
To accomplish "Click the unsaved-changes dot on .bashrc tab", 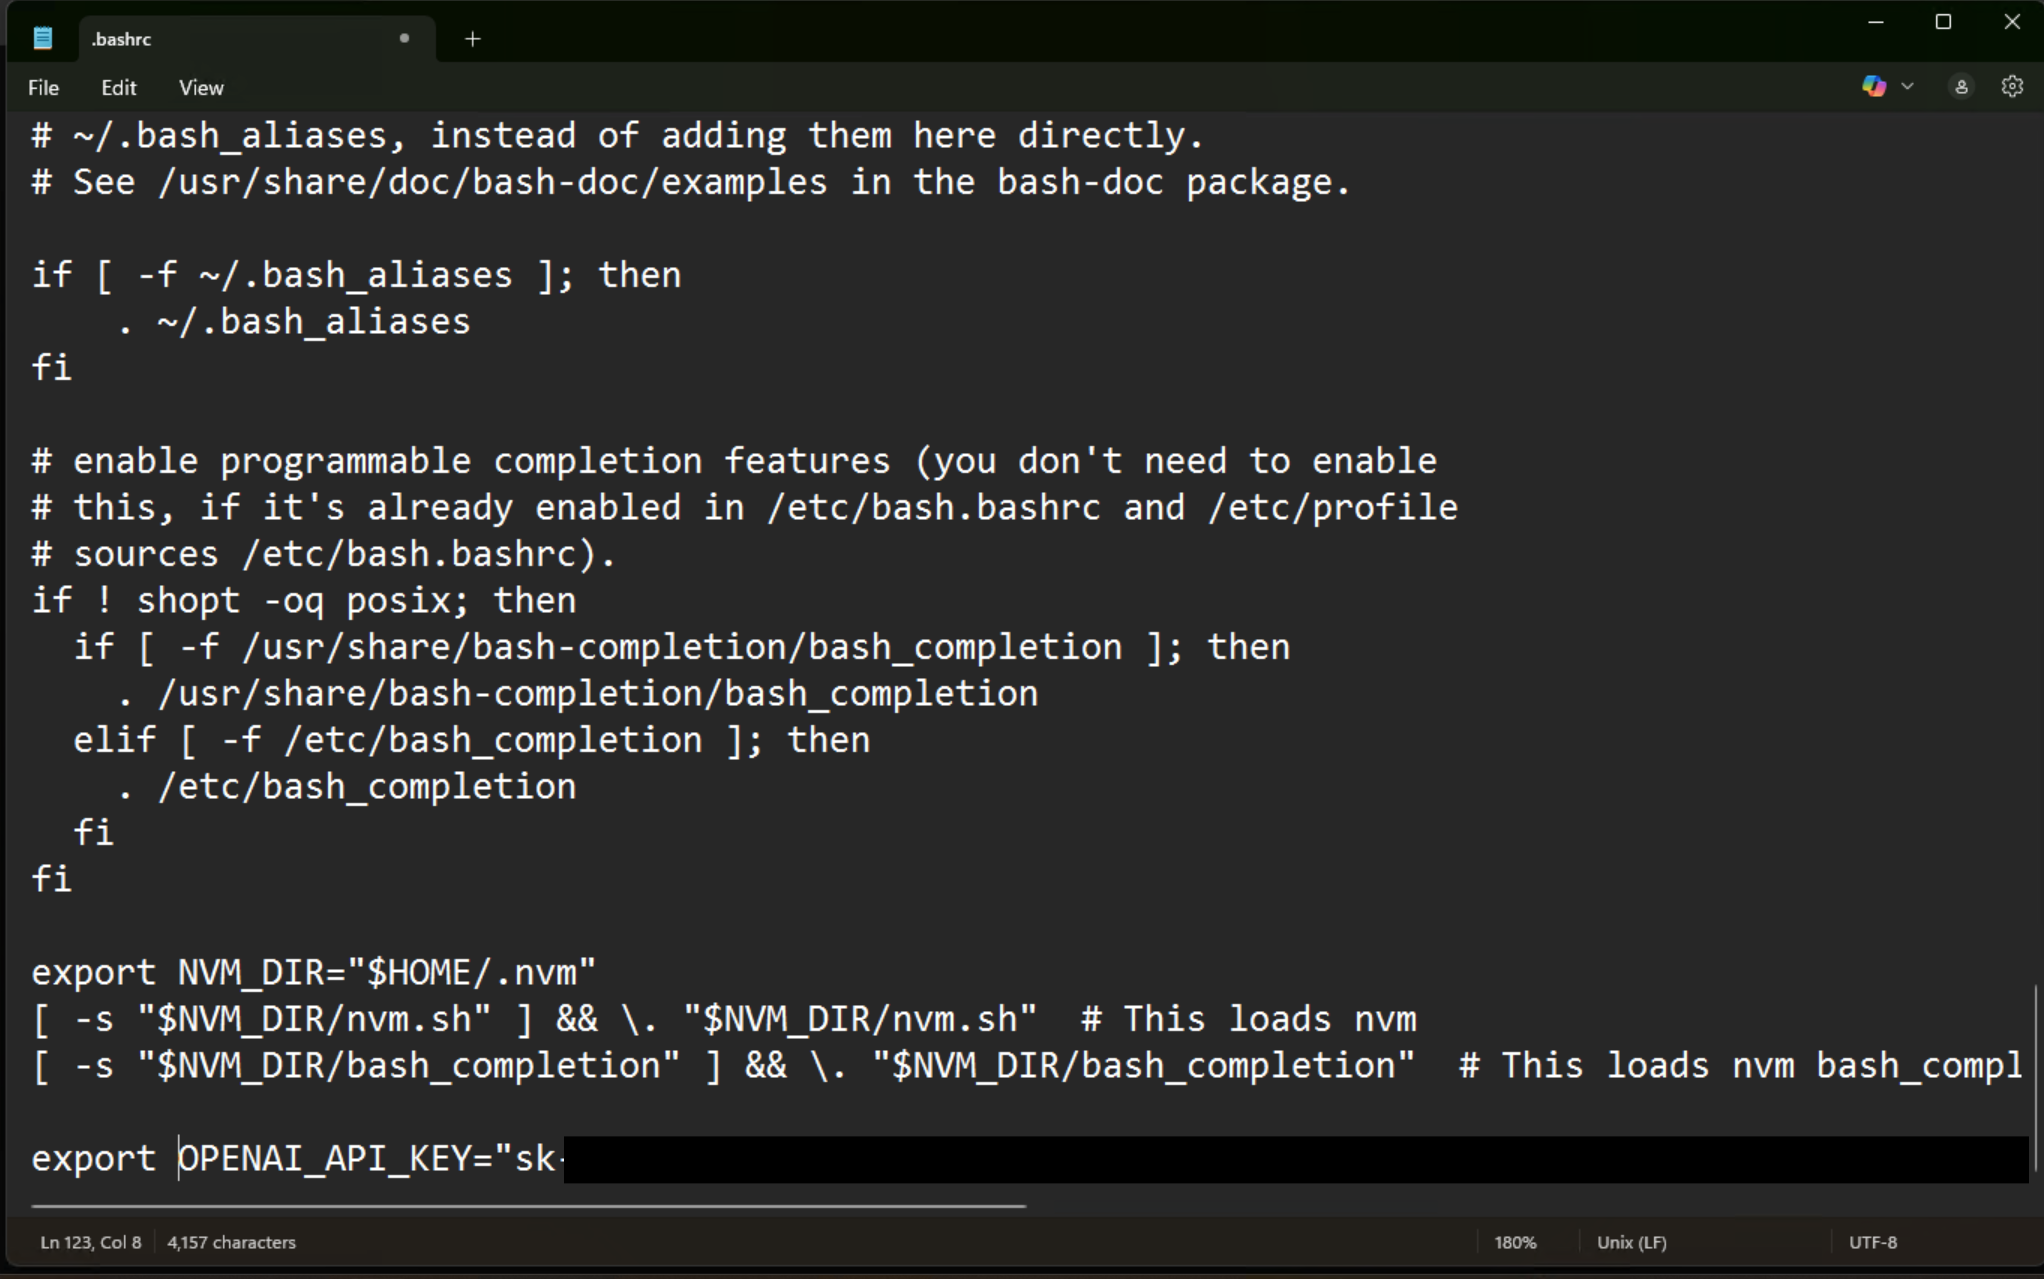I will (x=404, y=39).
